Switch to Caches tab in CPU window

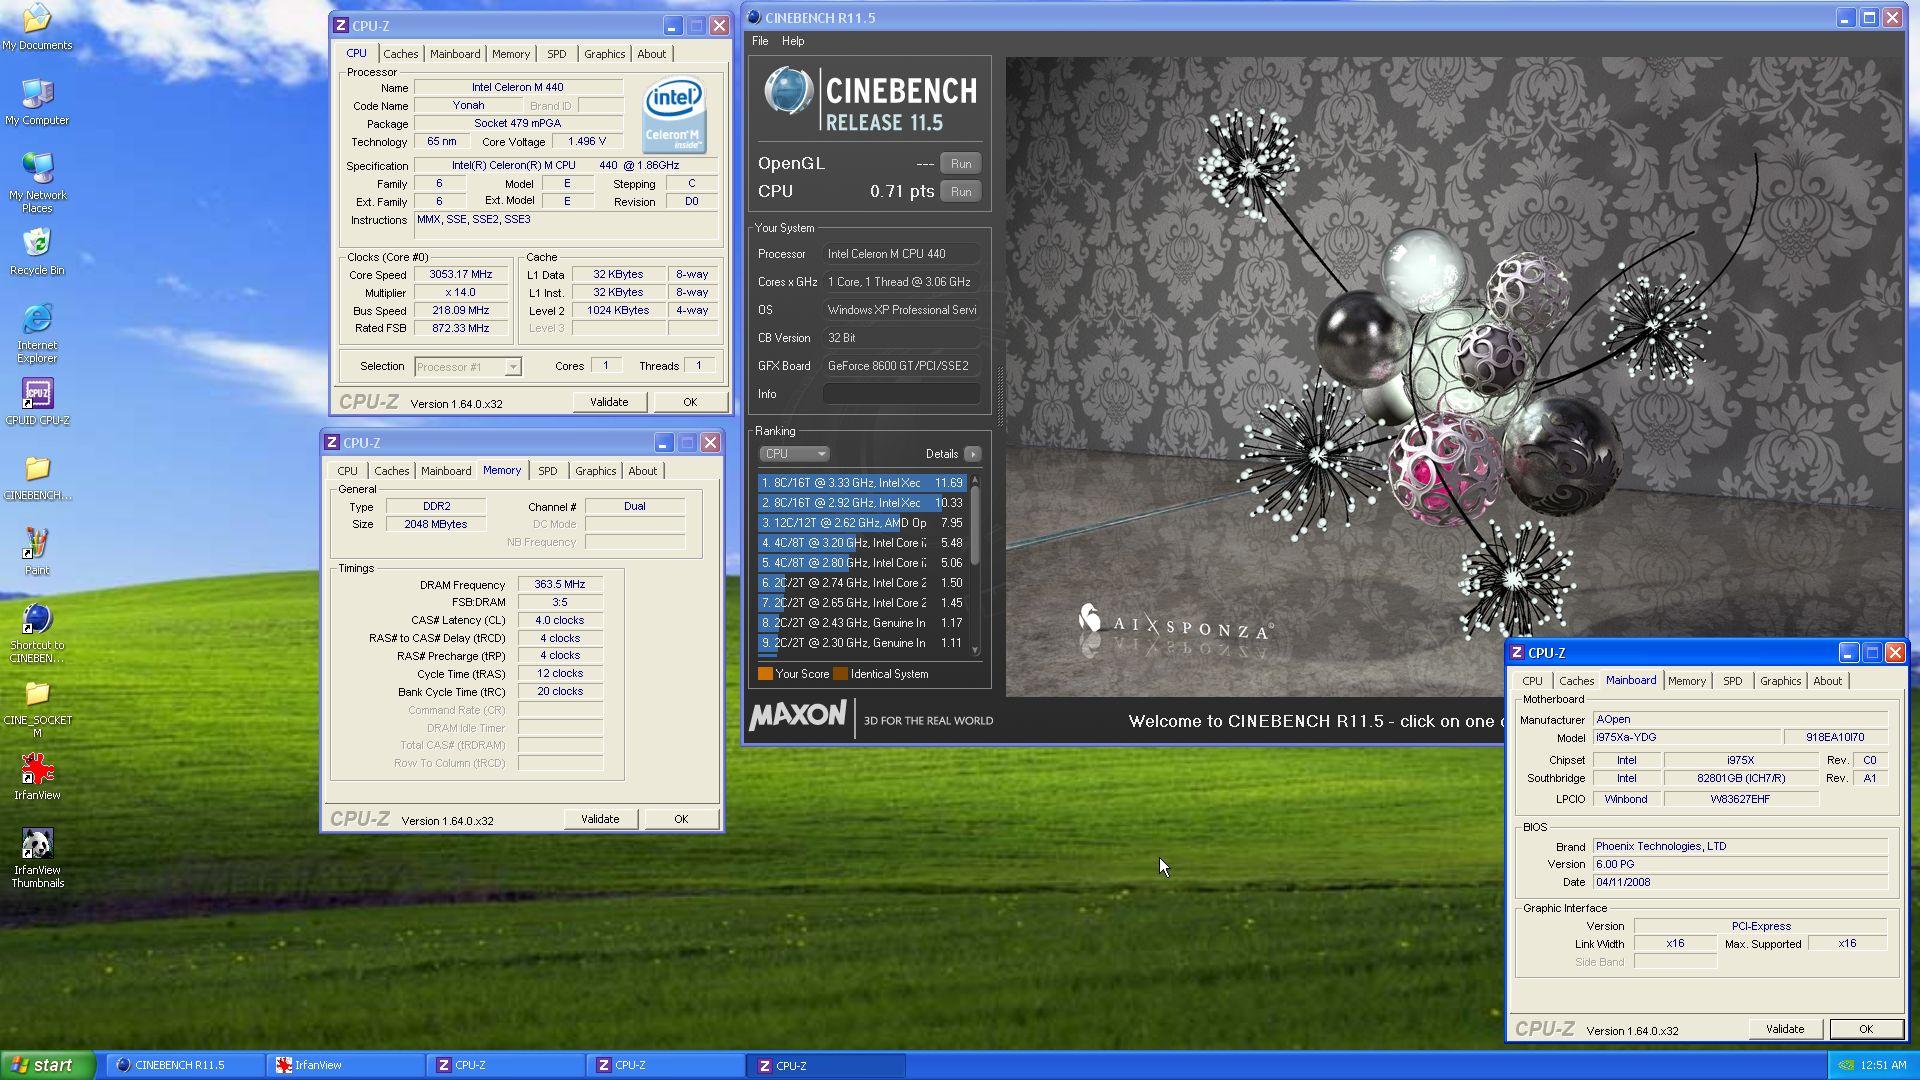click(400, 54)
